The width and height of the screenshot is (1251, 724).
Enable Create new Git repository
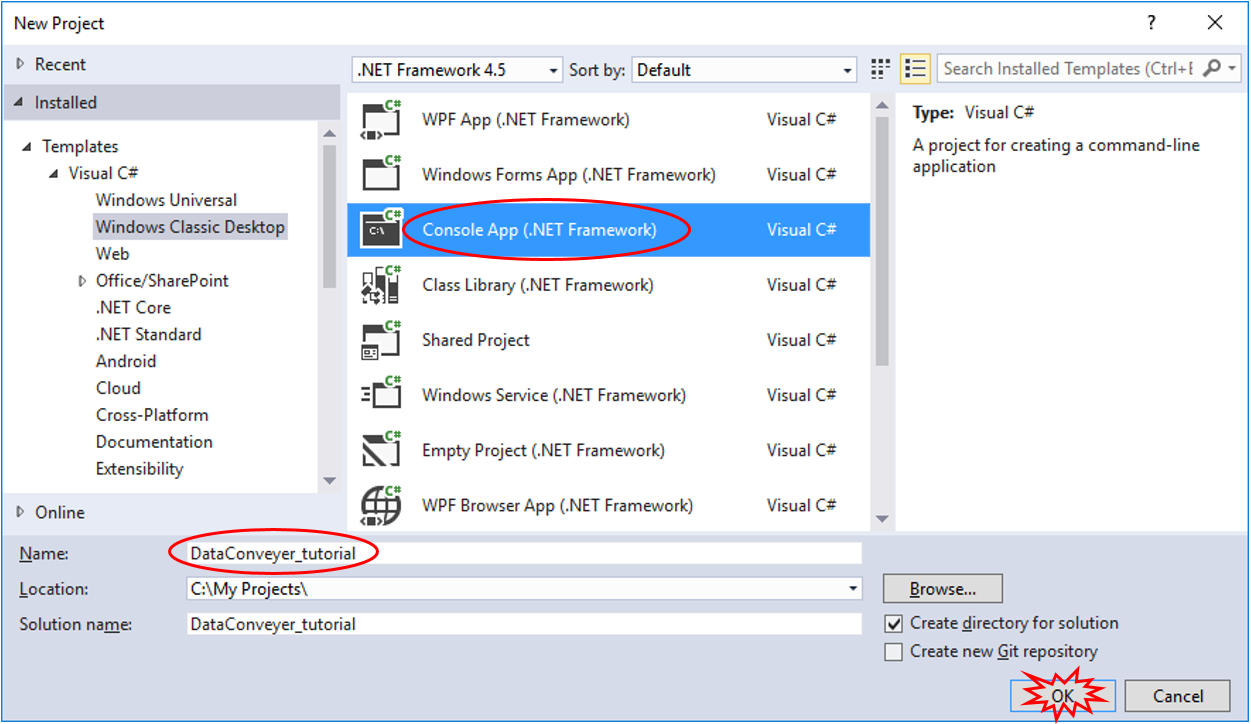pyautogui.click(x=893, y=651)
